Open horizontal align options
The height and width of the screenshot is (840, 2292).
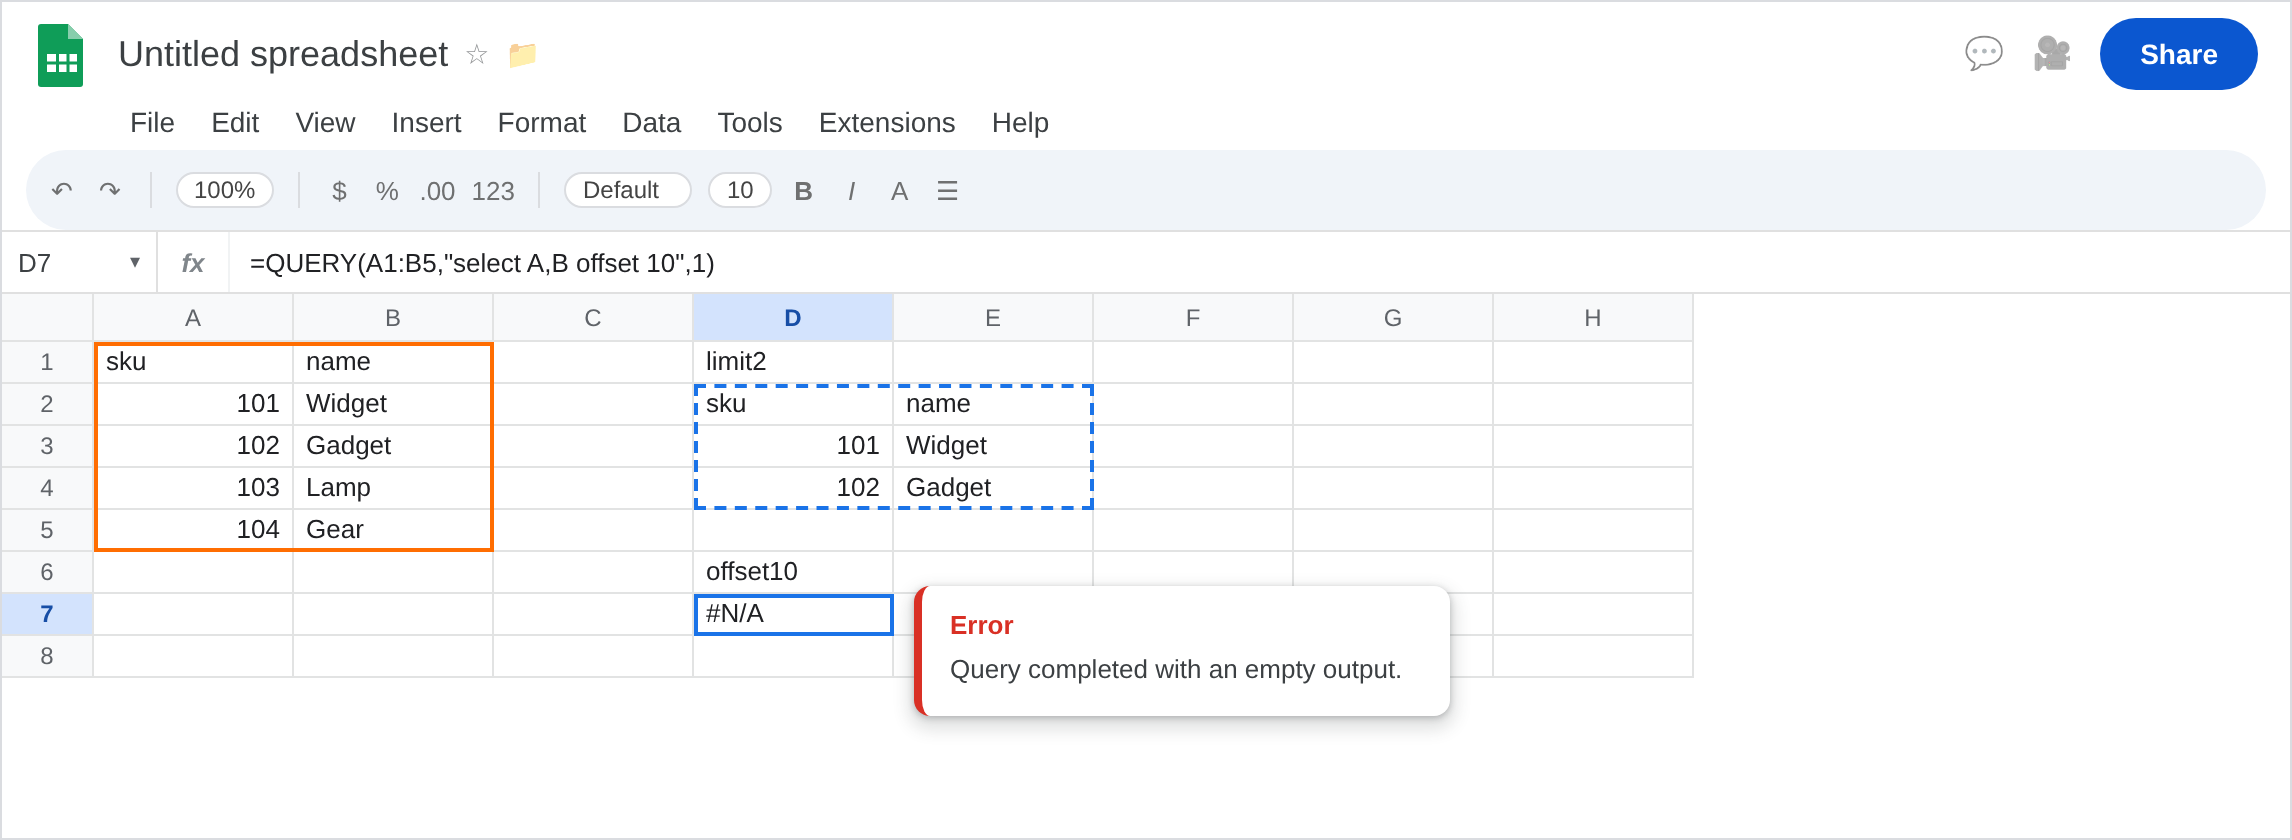point(947,191)
